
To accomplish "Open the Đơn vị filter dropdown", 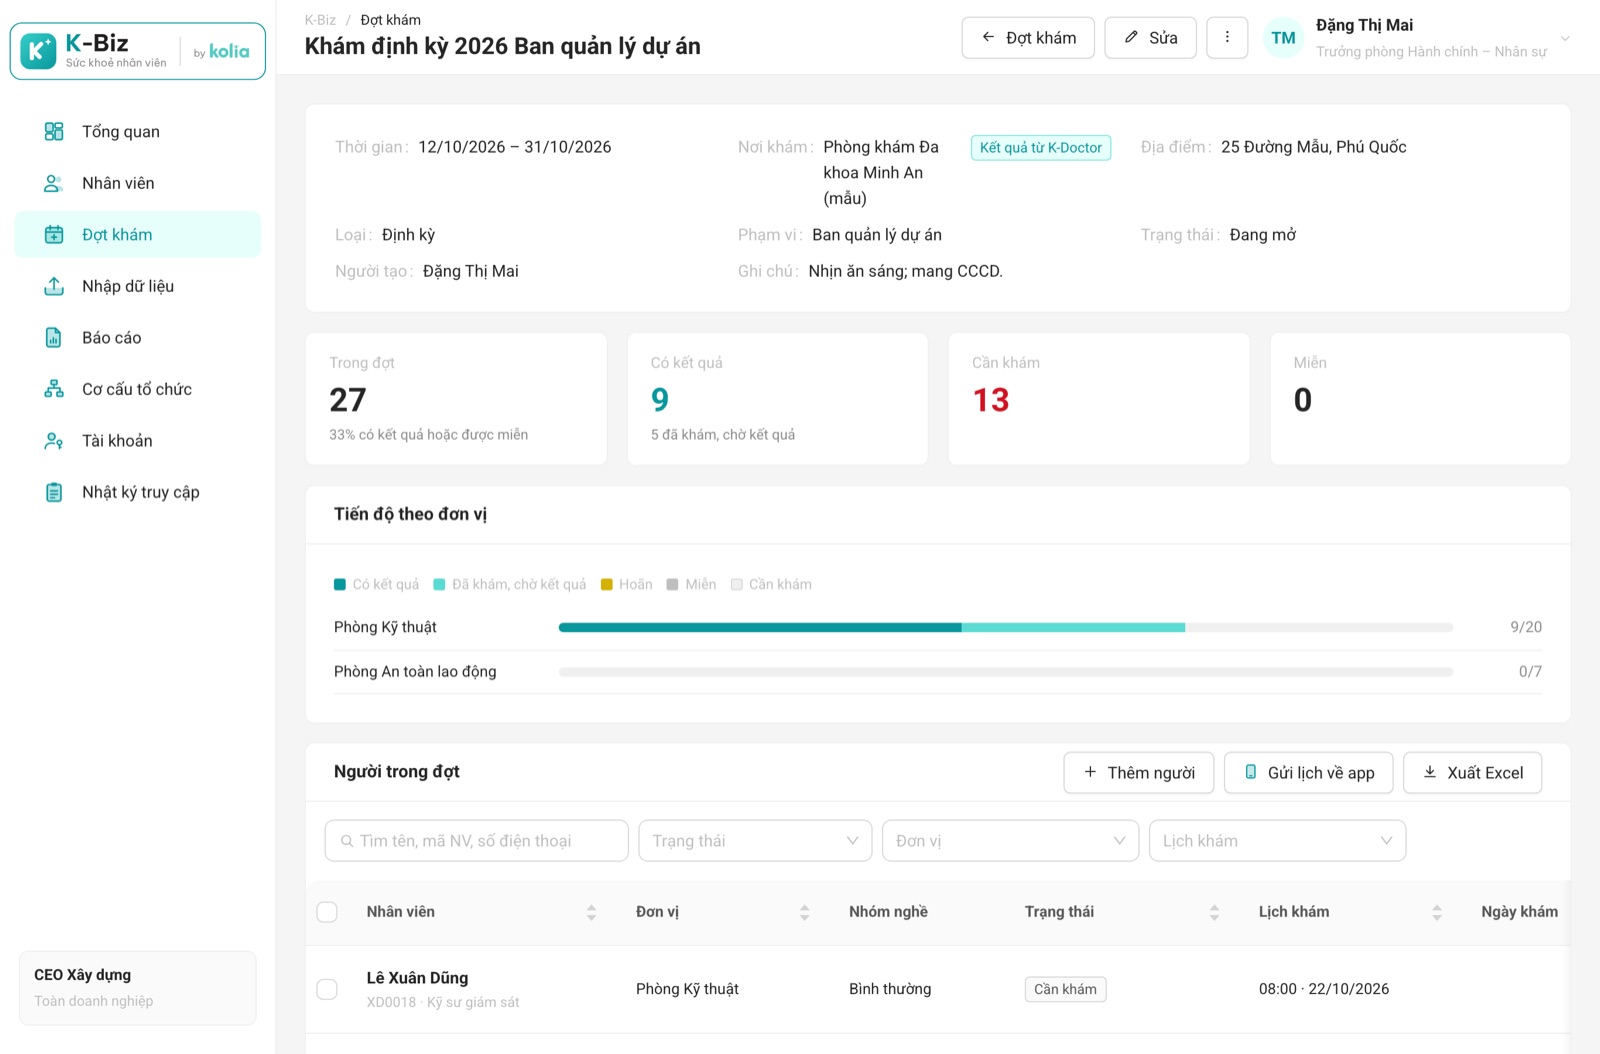I will [1010, 841].
